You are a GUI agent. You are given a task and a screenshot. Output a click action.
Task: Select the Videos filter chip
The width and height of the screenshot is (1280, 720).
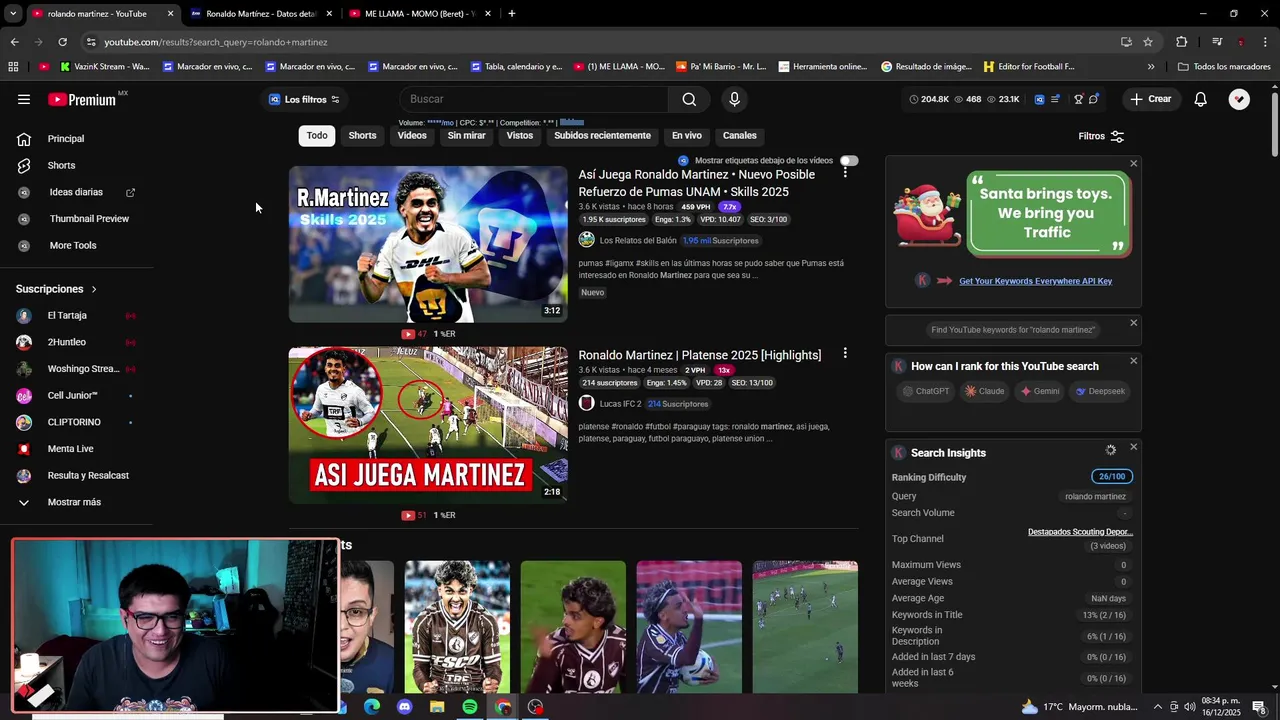point(412,135)
